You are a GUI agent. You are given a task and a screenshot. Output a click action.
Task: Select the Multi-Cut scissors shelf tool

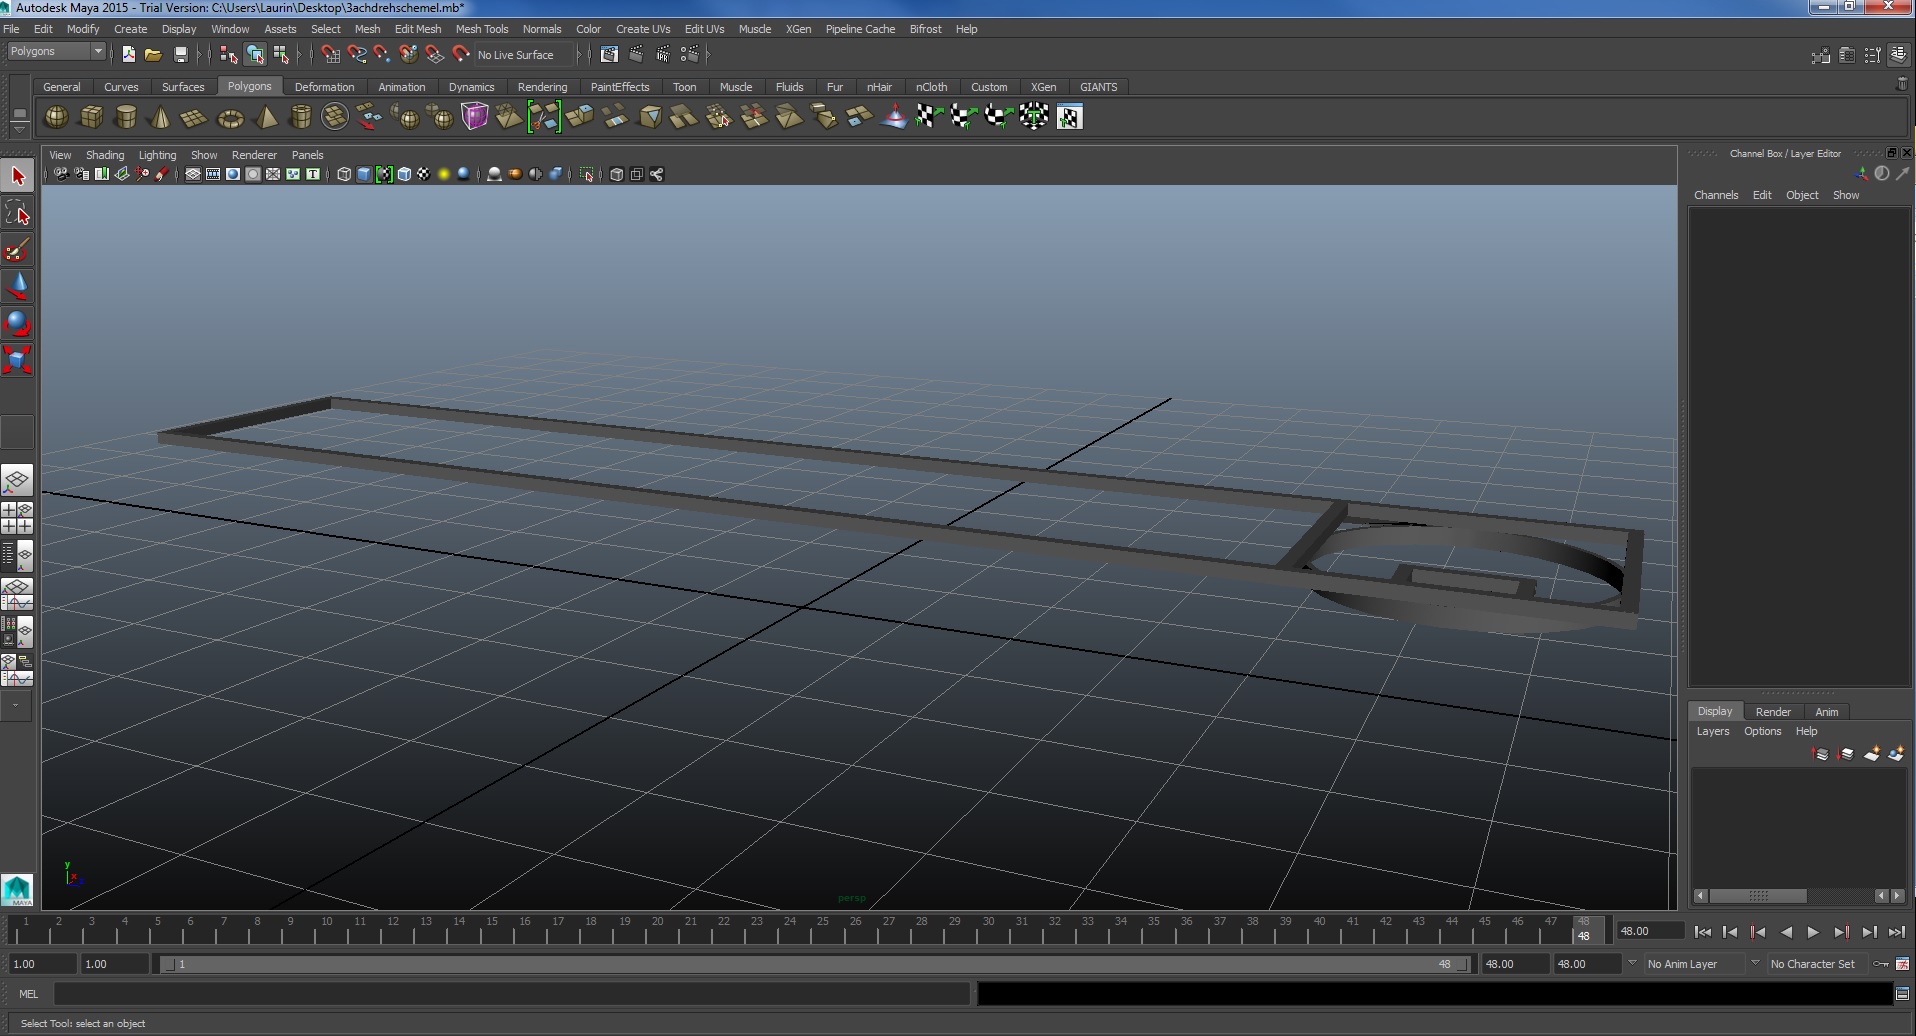tap(544, 117)
